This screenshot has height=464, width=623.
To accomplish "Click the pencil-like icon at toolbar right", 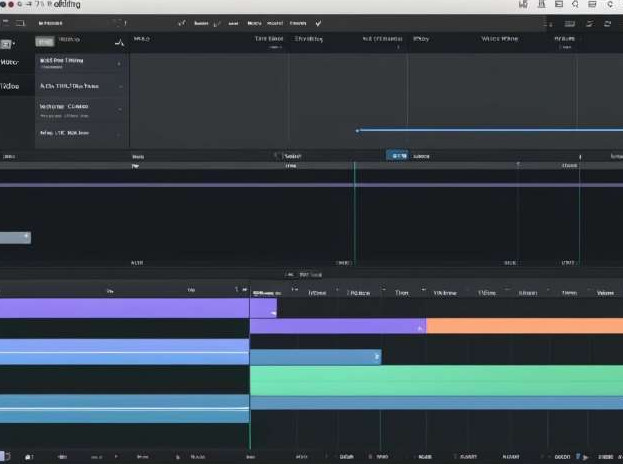I will coord(590,24).
